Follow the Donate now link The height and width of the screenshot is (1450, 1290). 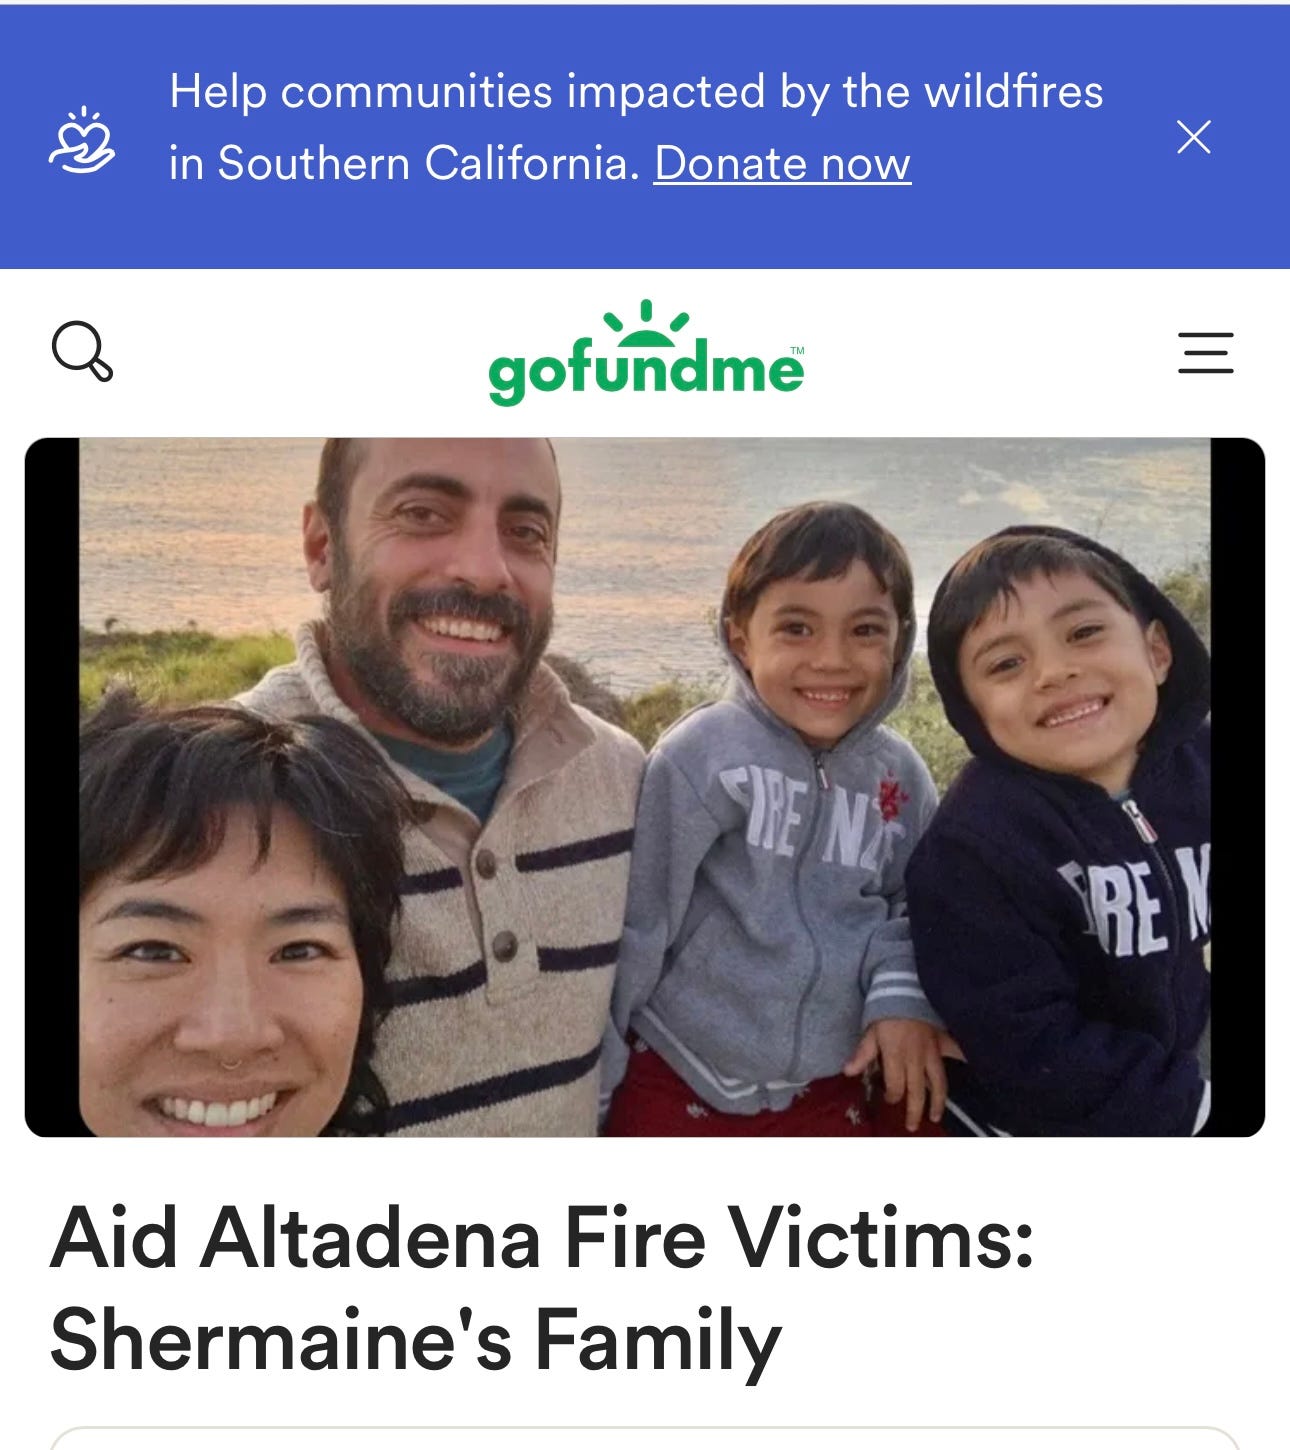point(782,163)
